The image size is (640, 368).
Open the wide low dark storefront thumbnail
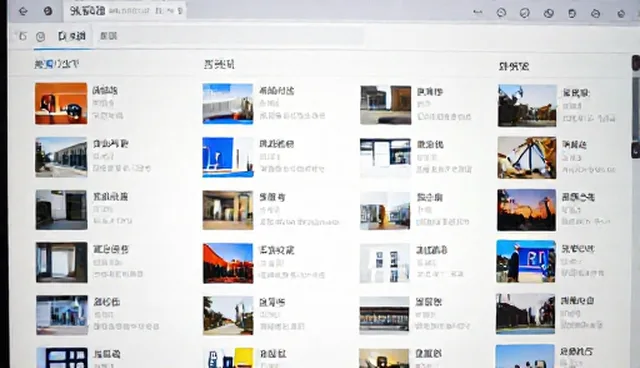point(384,315)
